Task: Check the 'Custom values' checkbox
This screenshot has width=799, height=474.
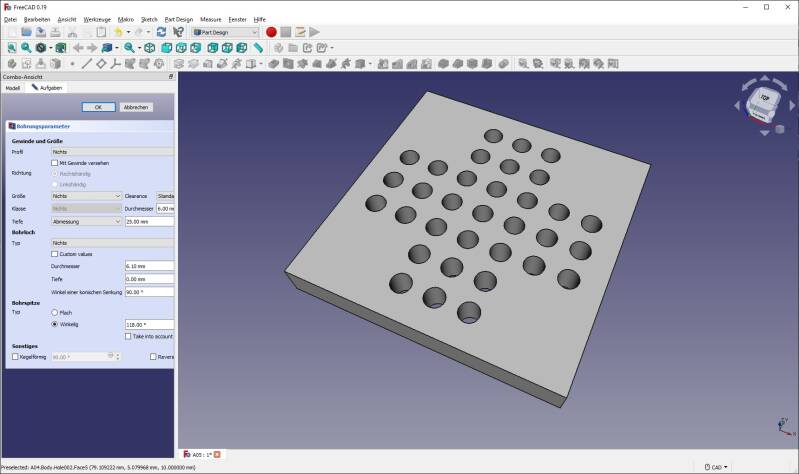Action: 55,254
